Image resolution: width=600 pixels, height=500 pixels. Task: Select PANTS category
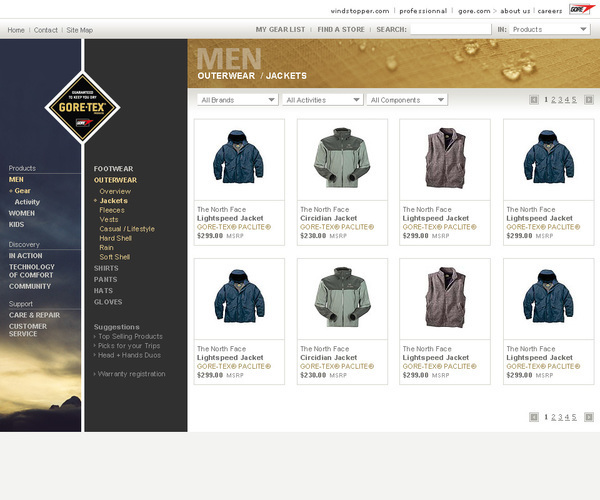pyautogui.click(x=106, y=280)
